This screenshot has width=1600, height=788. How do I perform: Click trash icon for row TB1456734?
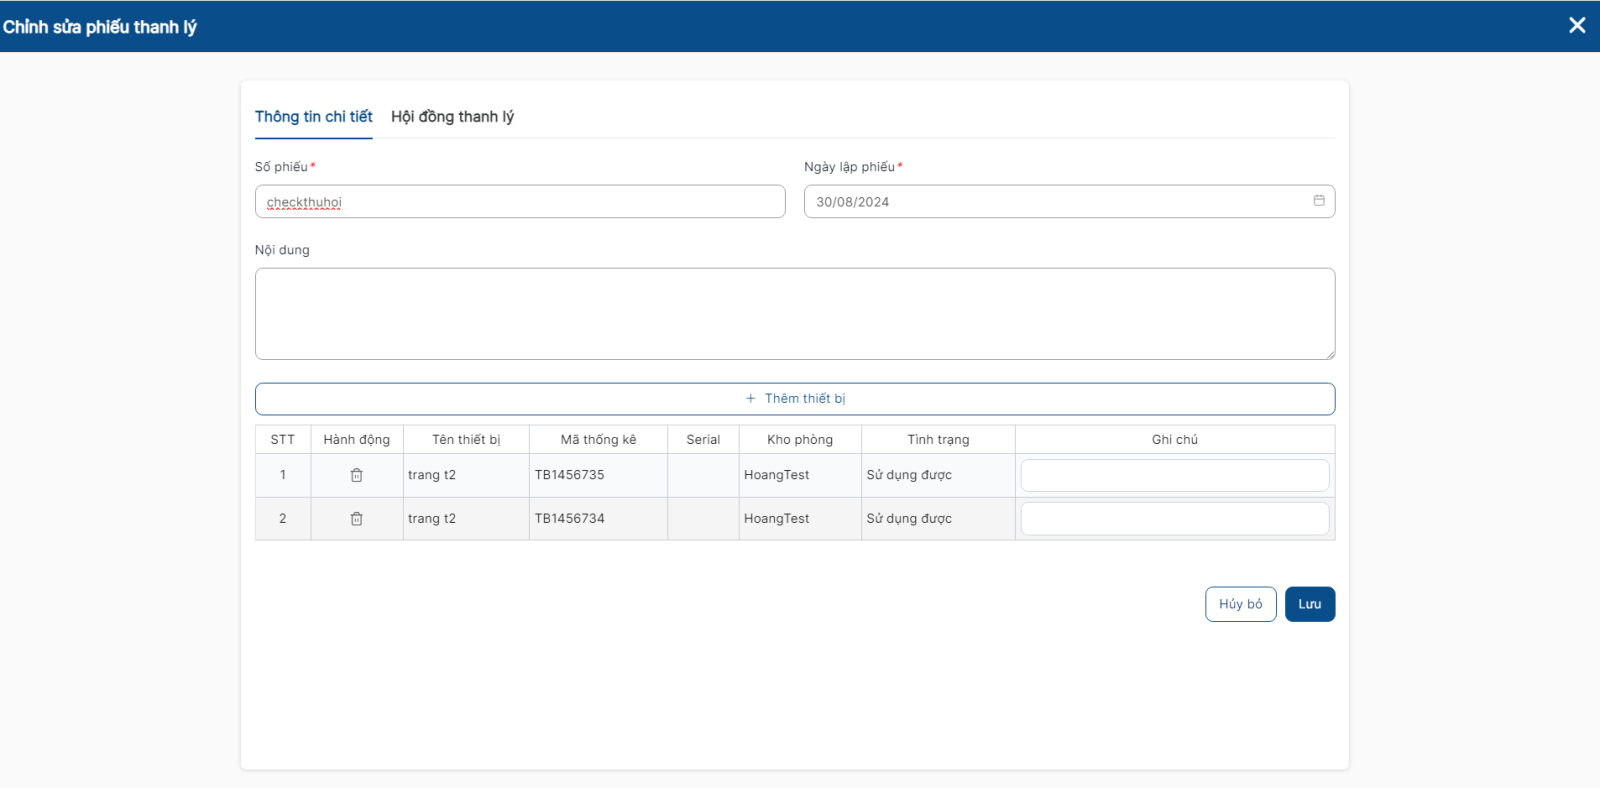[356, 519]
